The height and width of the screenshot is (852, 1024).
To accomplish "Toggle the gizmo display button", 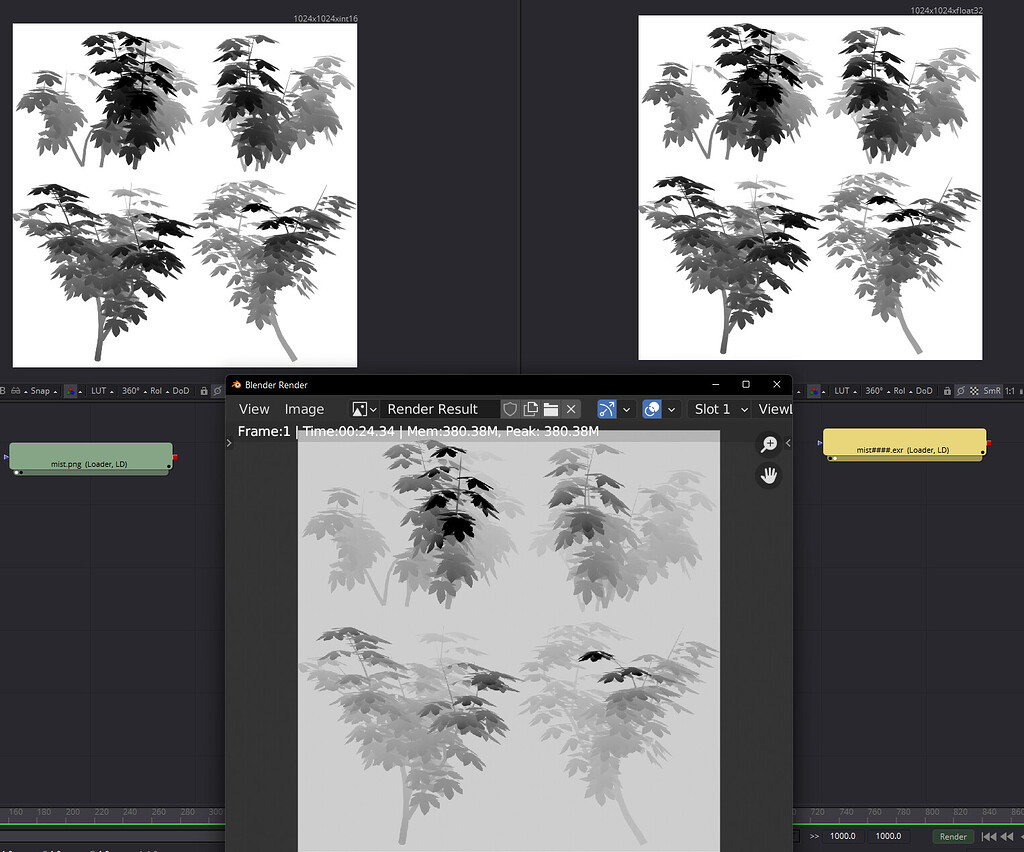I will tap(607, 409).
